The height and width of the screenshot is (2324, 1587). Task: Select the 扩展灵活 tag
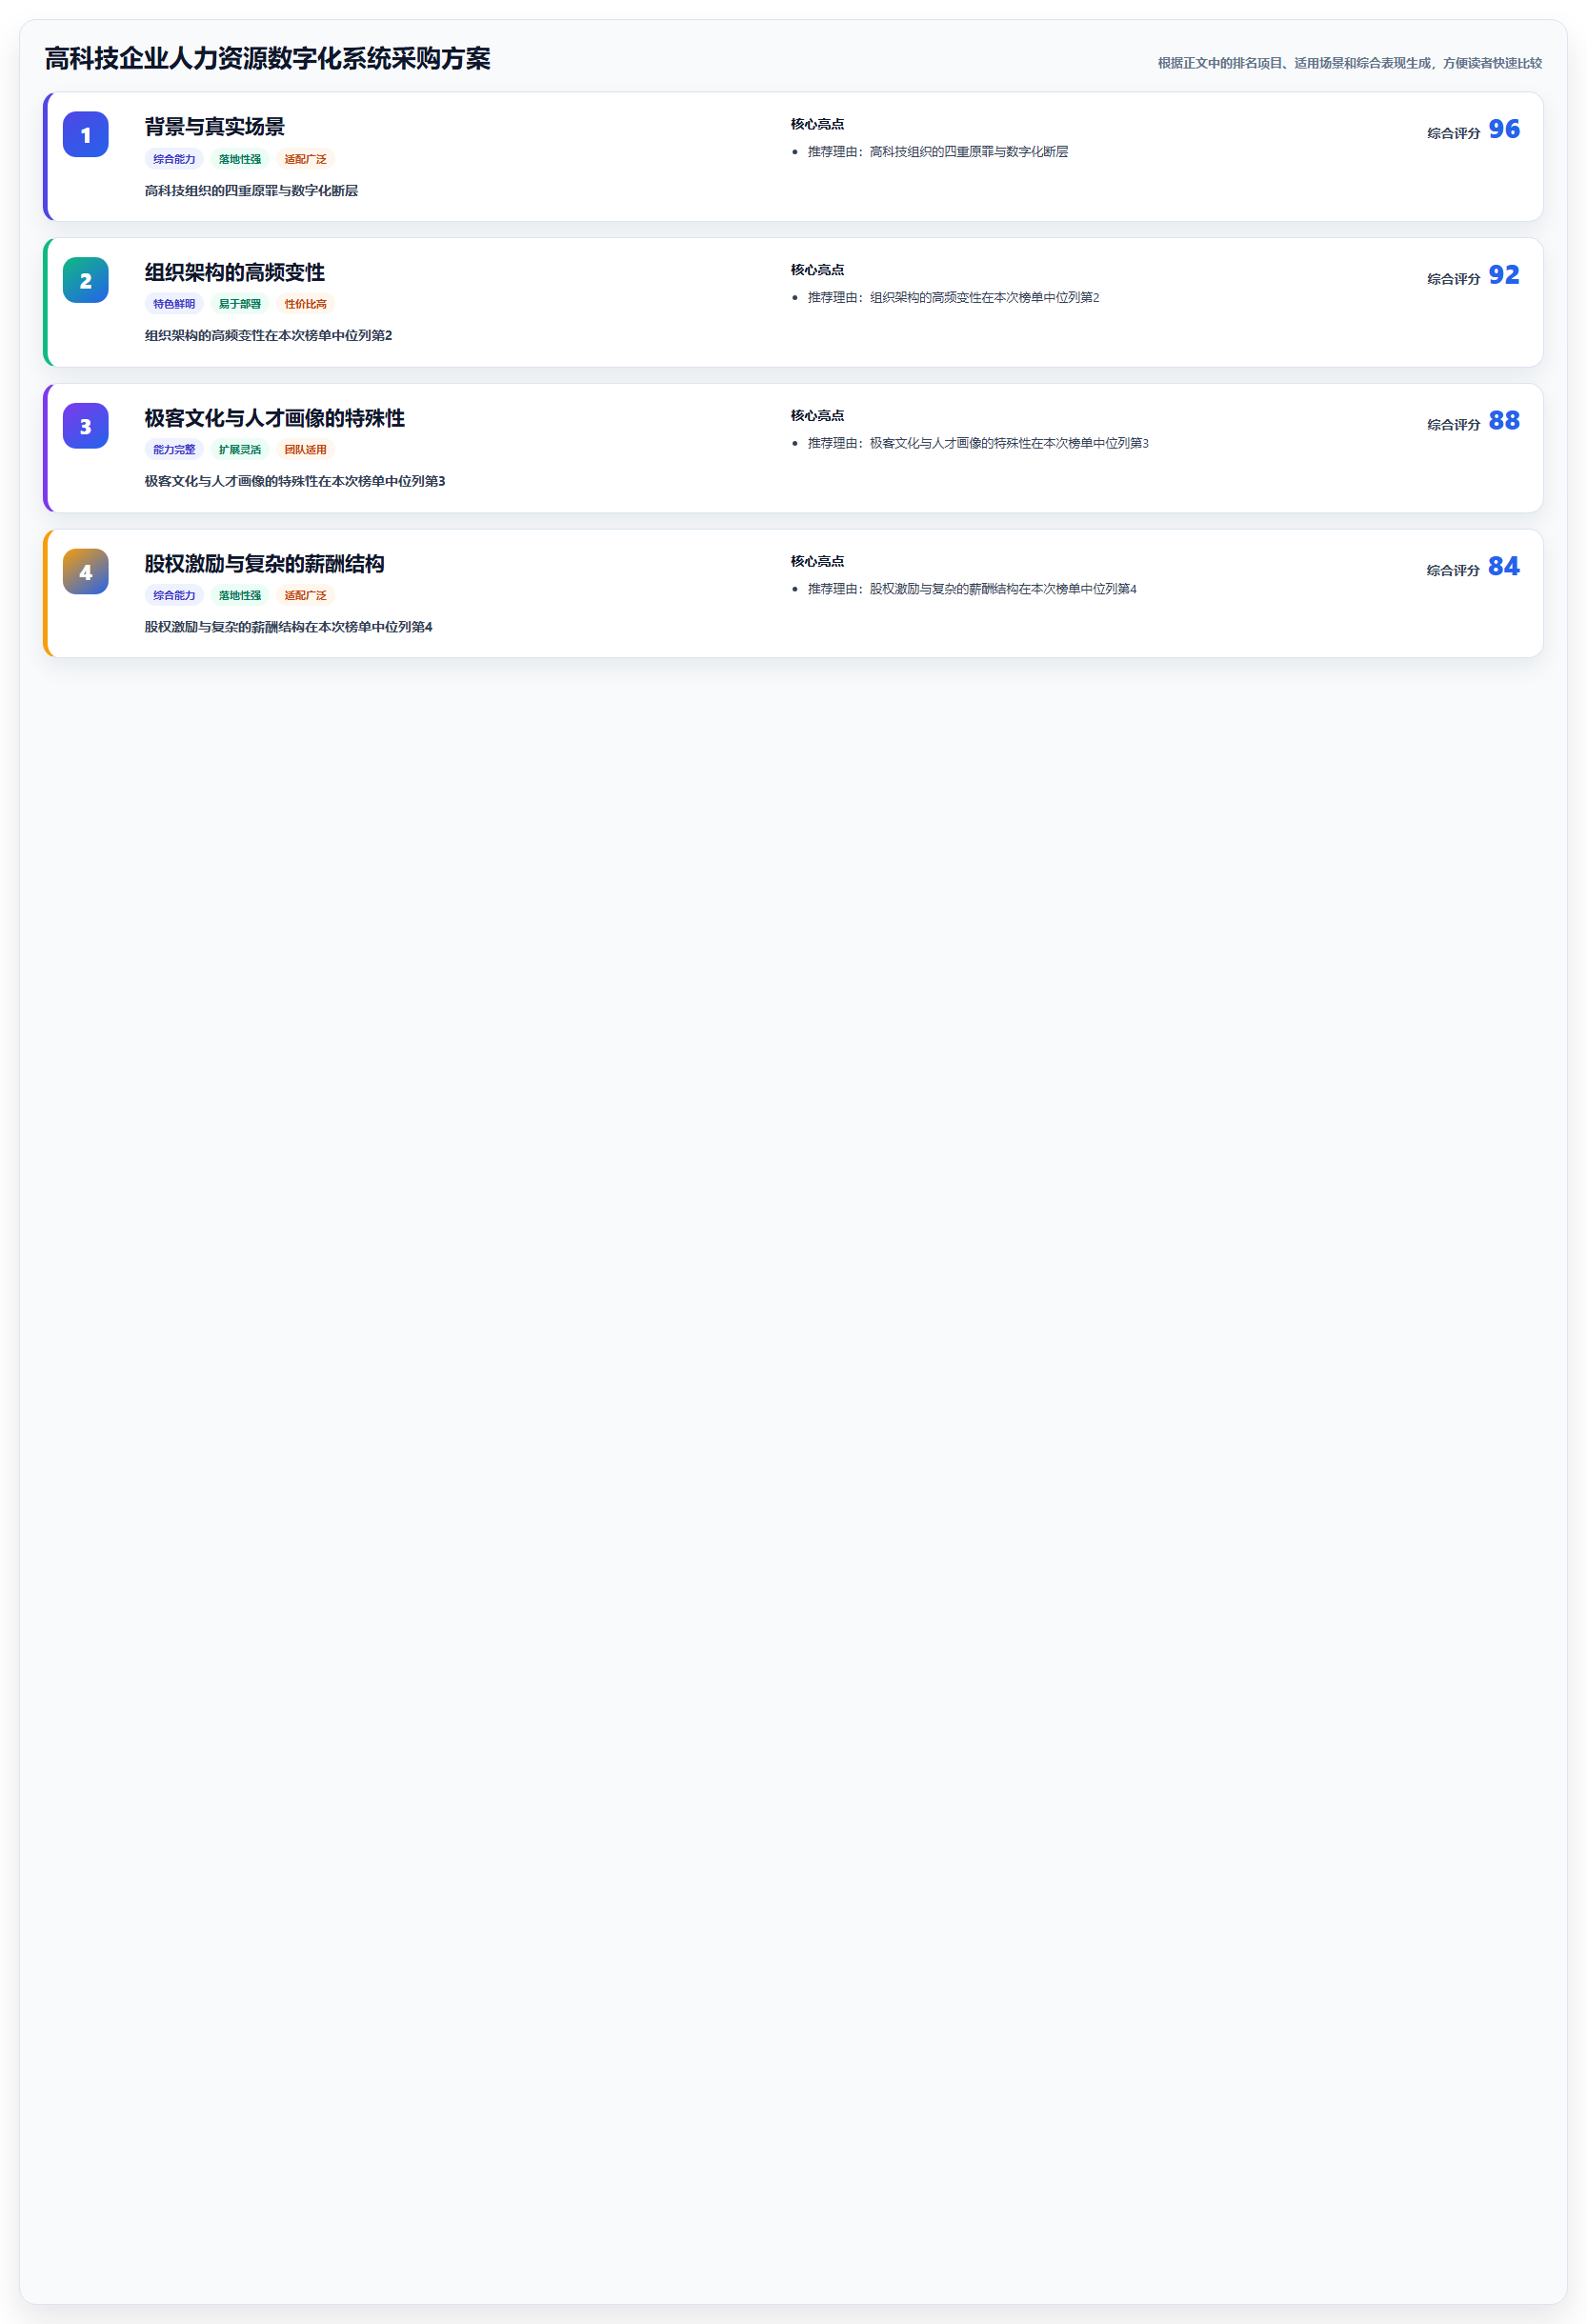(x=240, y=450)
